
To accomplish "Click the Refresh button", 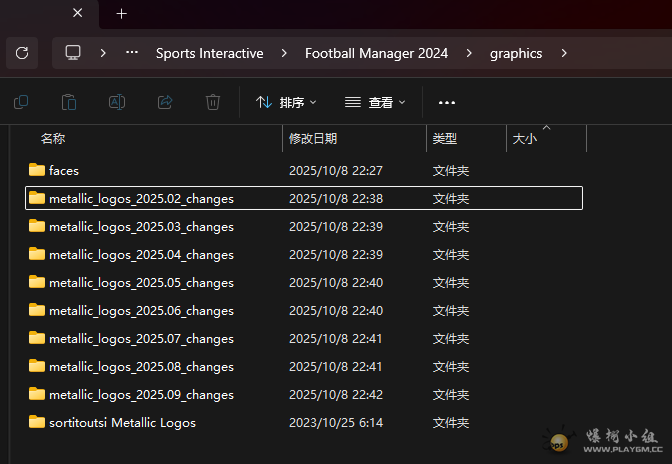I will (x=22, y=53).
